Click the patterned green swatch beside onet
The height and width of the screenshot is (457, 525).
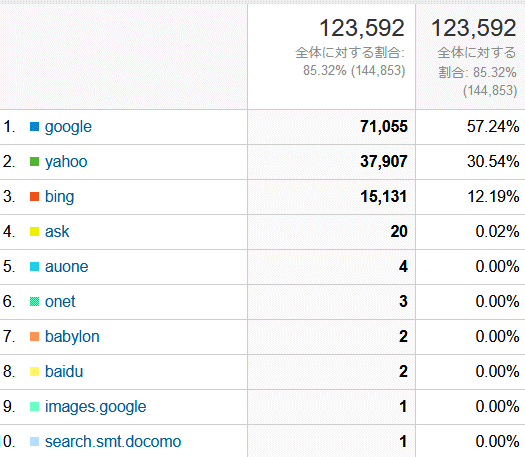34,301
